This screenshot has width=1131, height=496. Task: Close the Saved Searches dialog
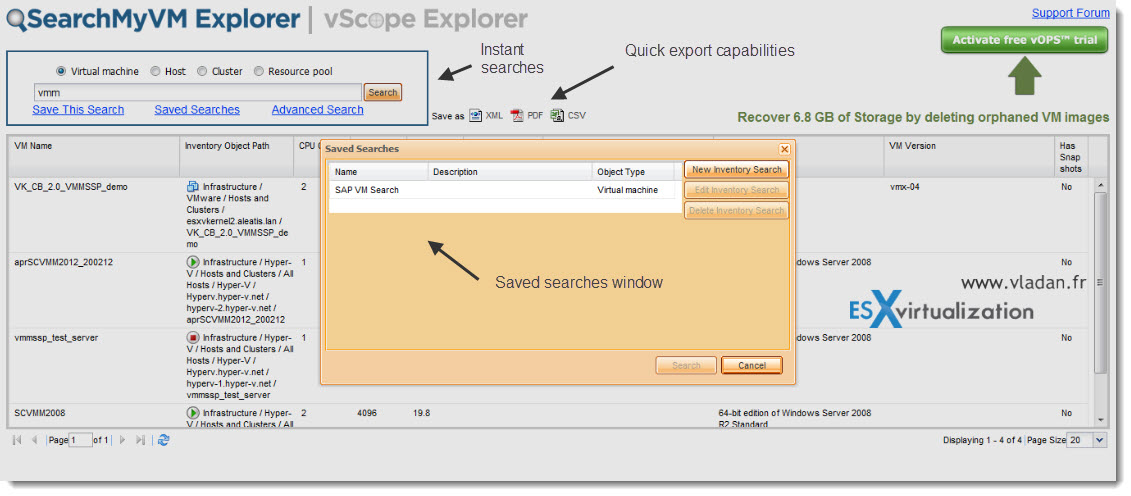785,149
